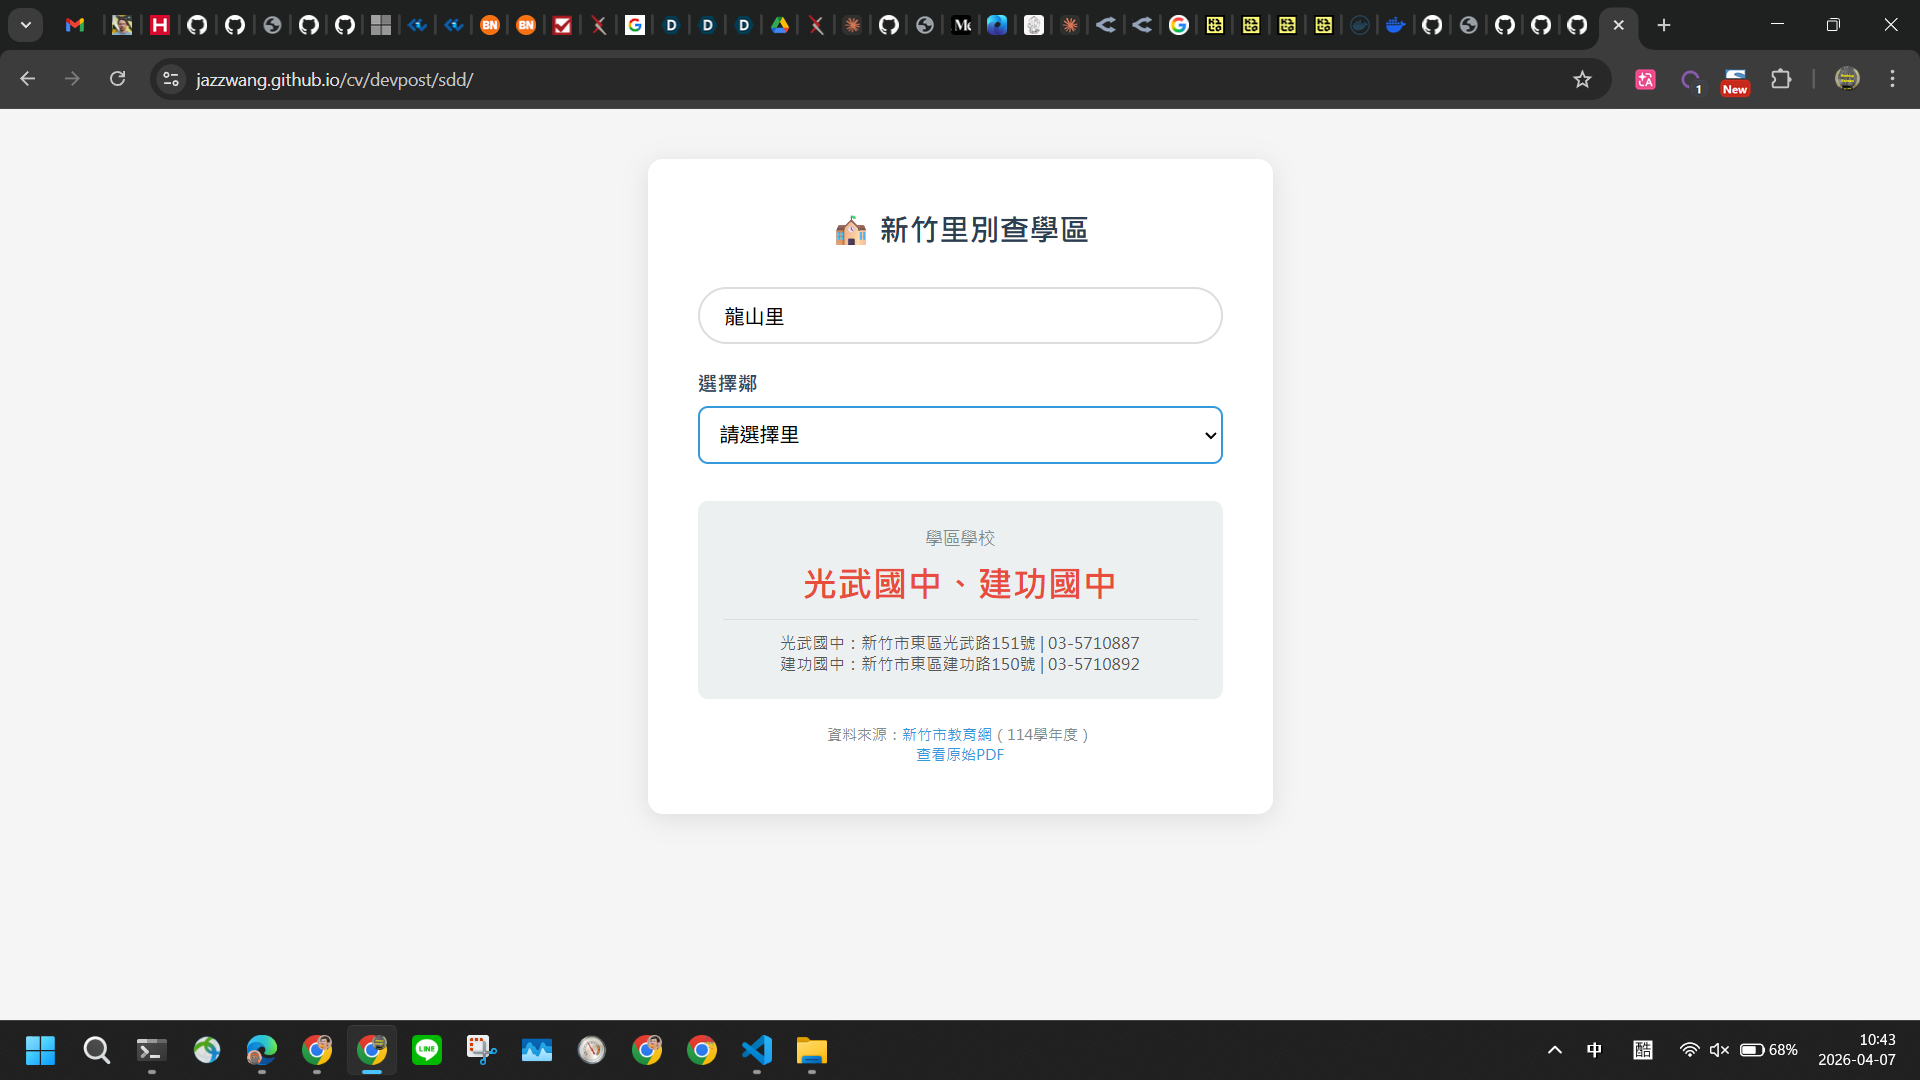Image resolution: width=1920 pixels, height=1080 pixels.
Task: Open a new browser tab
Action: coord(1664,25)
